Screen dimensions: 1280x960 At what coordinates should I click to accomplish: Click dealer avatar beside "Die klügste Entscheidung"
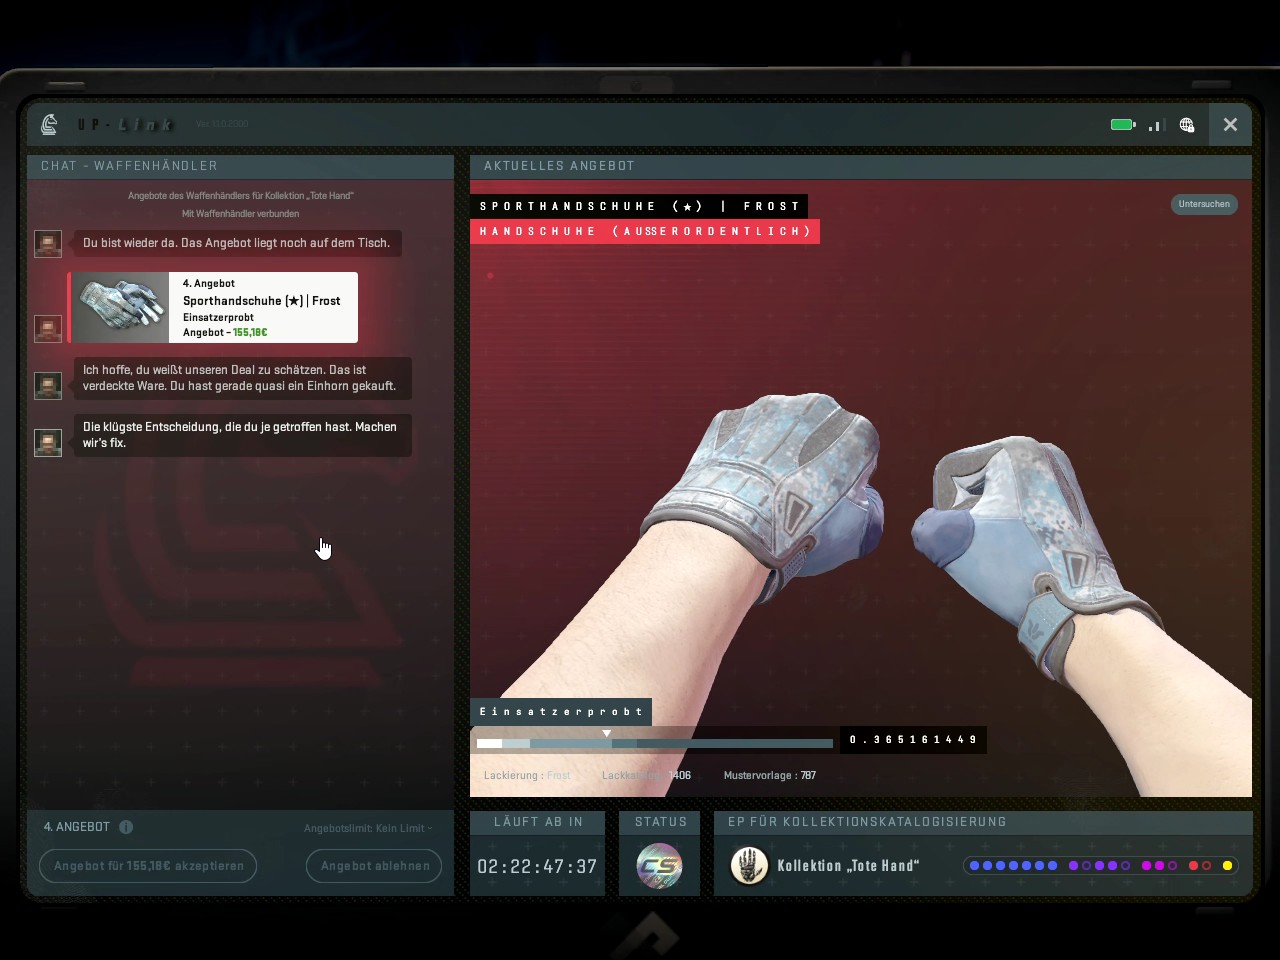[x=48, y=442]
